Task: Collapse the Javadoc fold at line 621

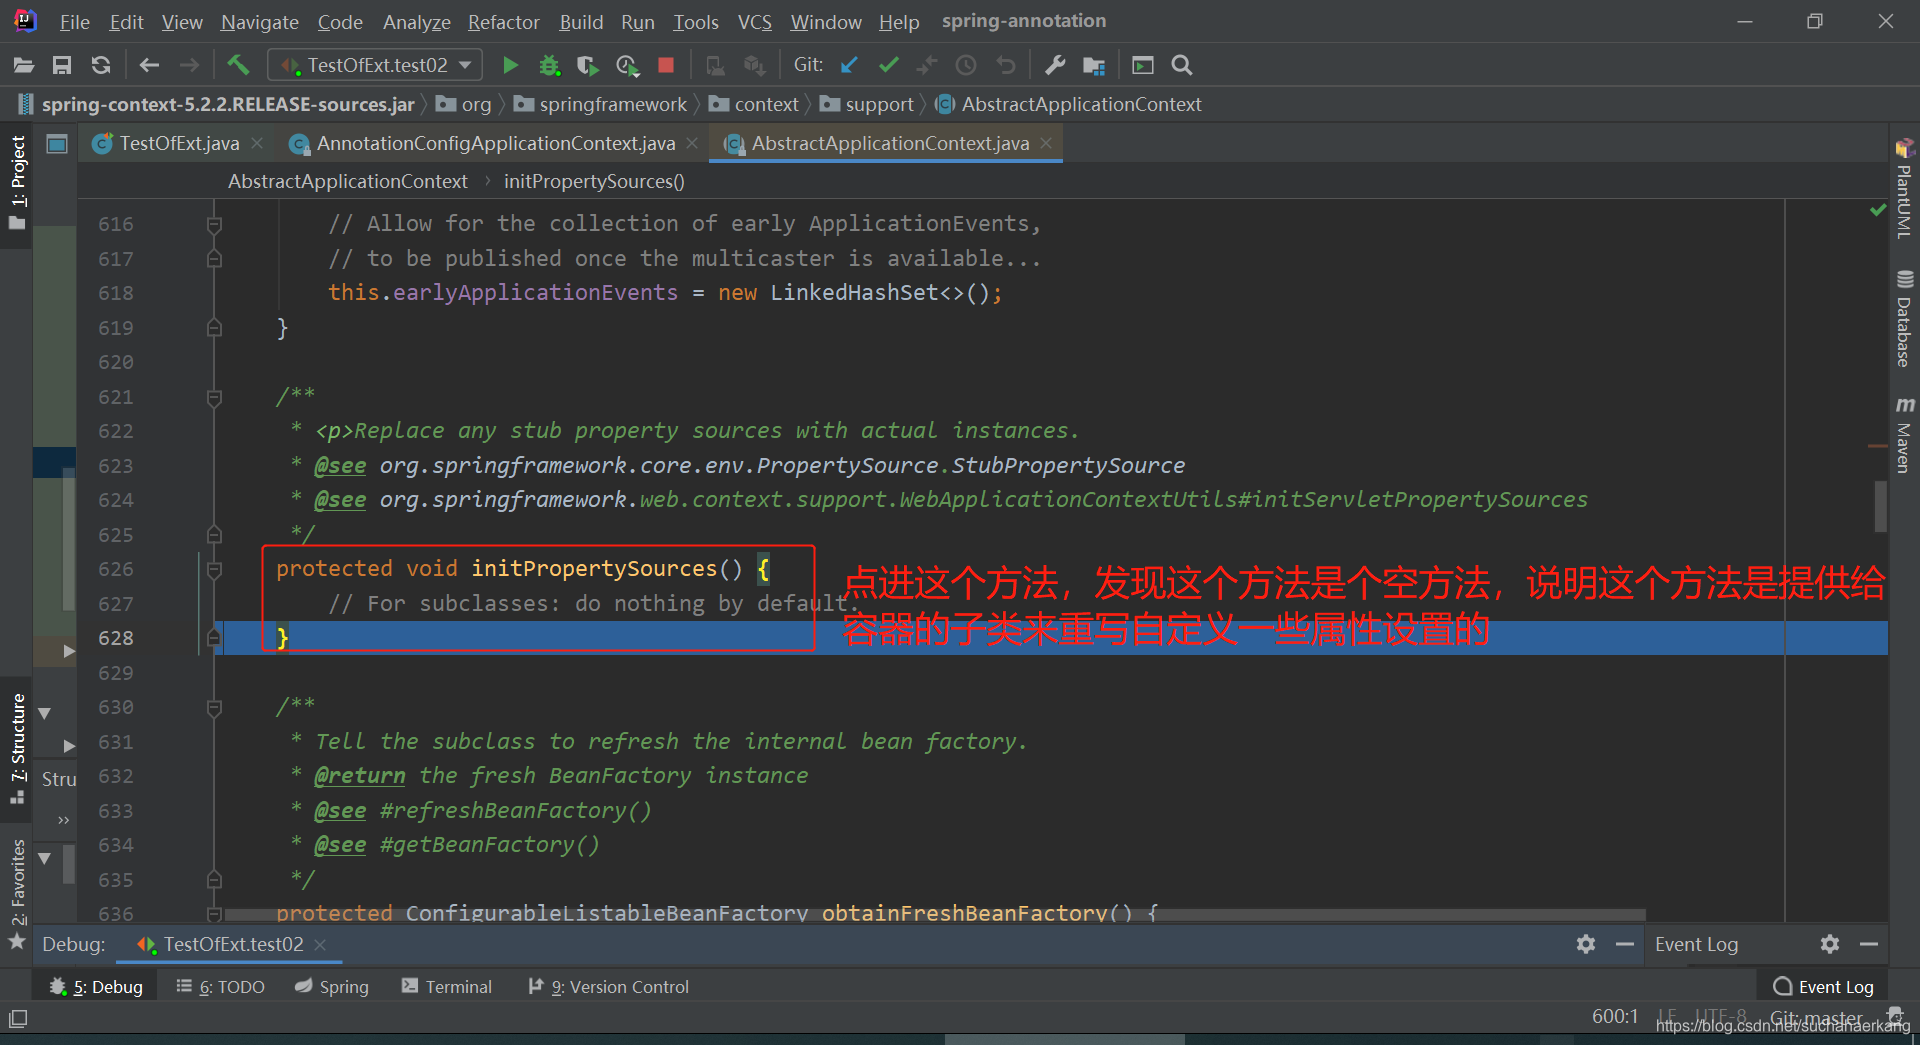Action: click(x=214, y=397)
